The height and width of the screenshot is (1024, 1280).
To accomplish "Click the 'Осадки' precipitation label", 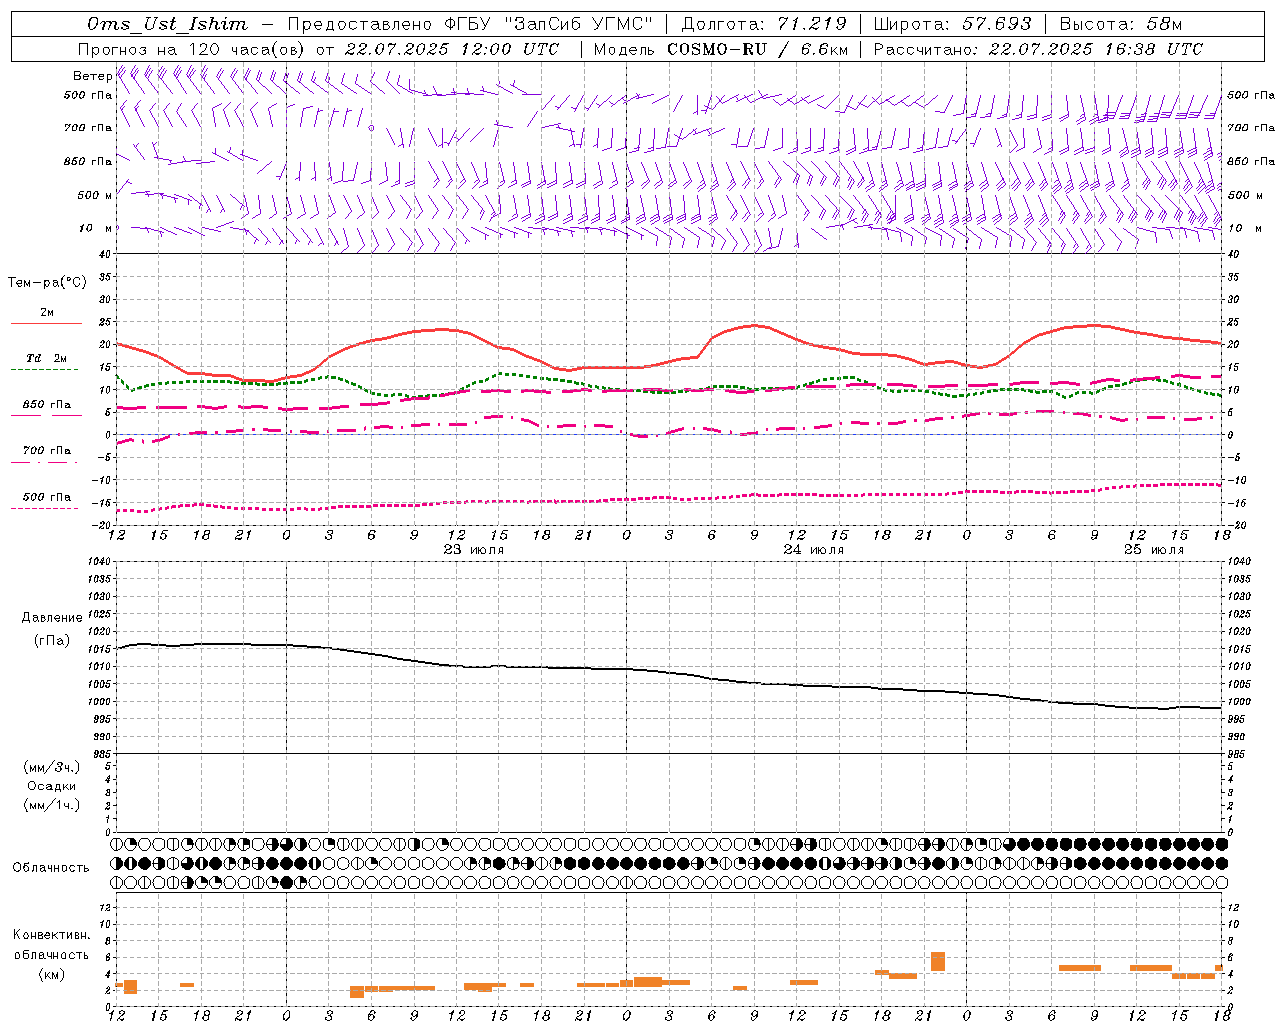I will (52, 786).
